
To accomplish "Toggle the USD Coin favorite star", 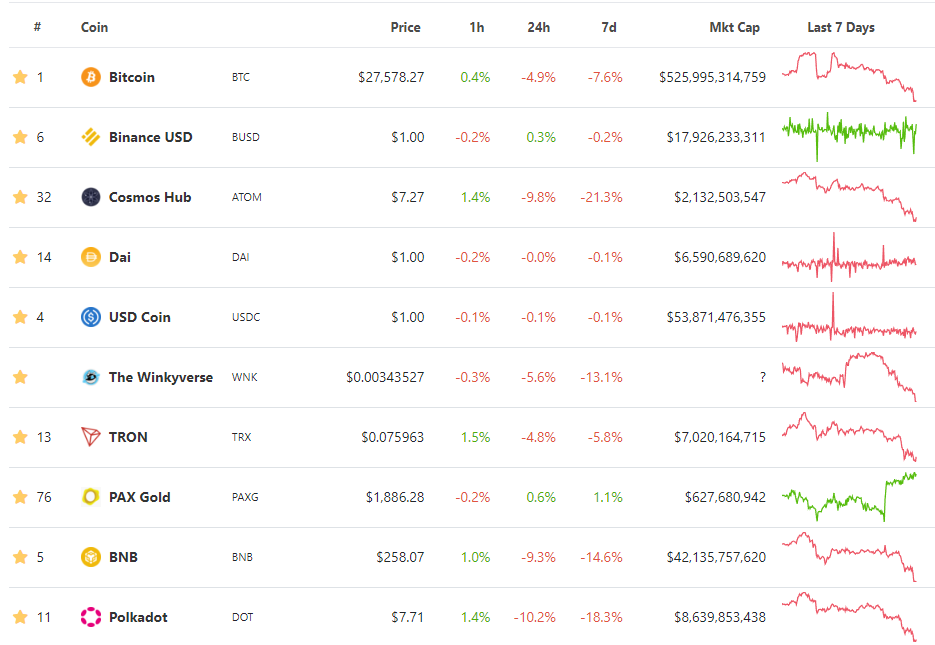I will 20,317.
